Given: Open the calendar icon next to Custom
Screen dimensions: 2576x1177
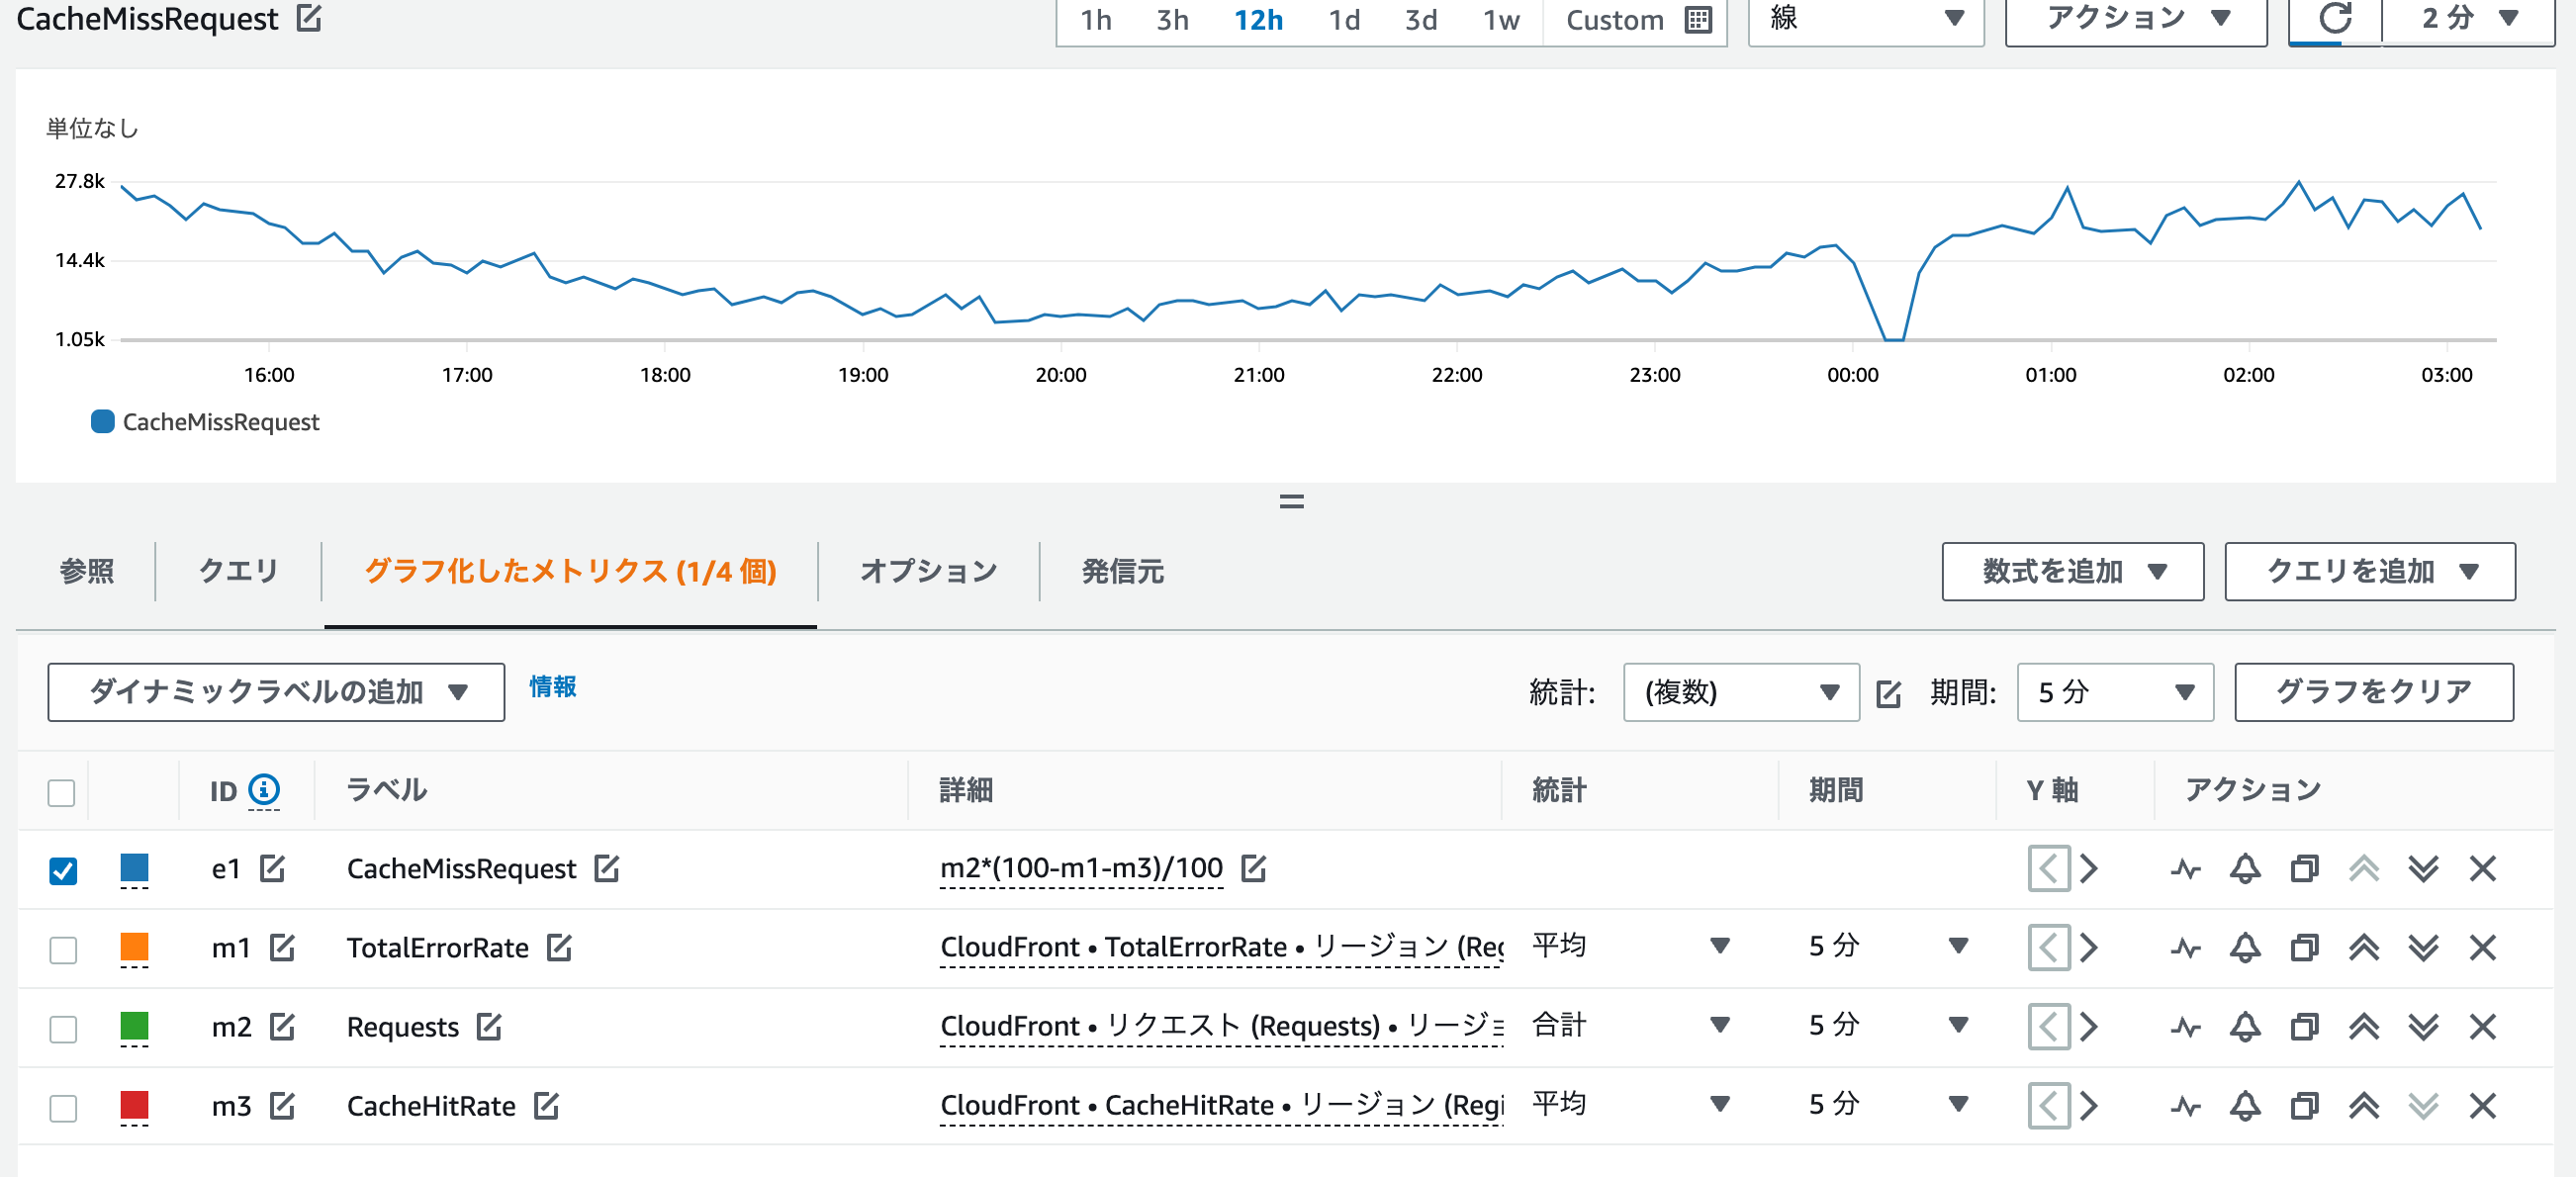Looking at the screenshot, I should (1698, 19).
